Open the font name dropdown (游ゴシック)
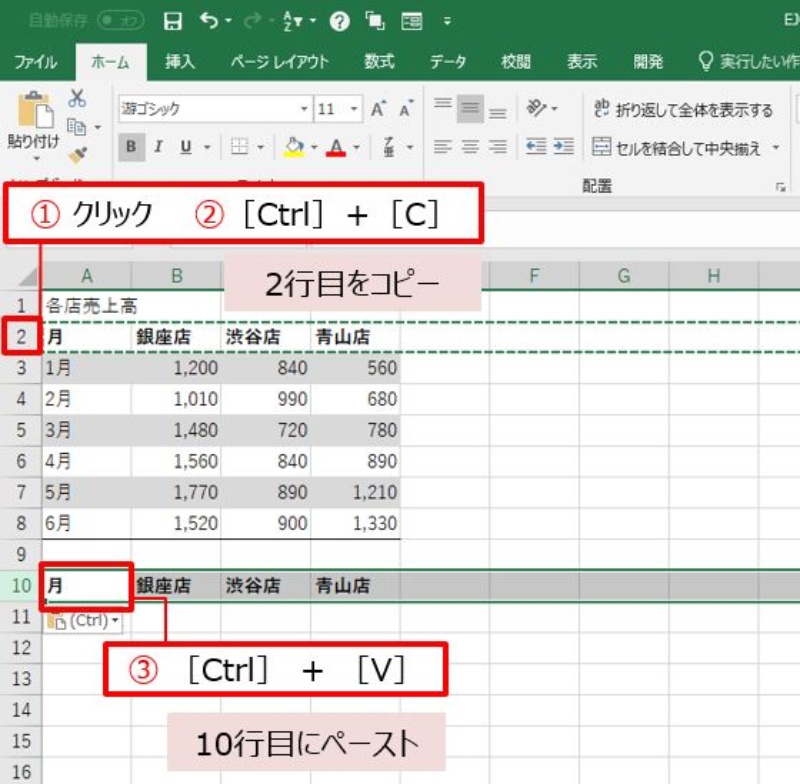 tap(304, 109)
